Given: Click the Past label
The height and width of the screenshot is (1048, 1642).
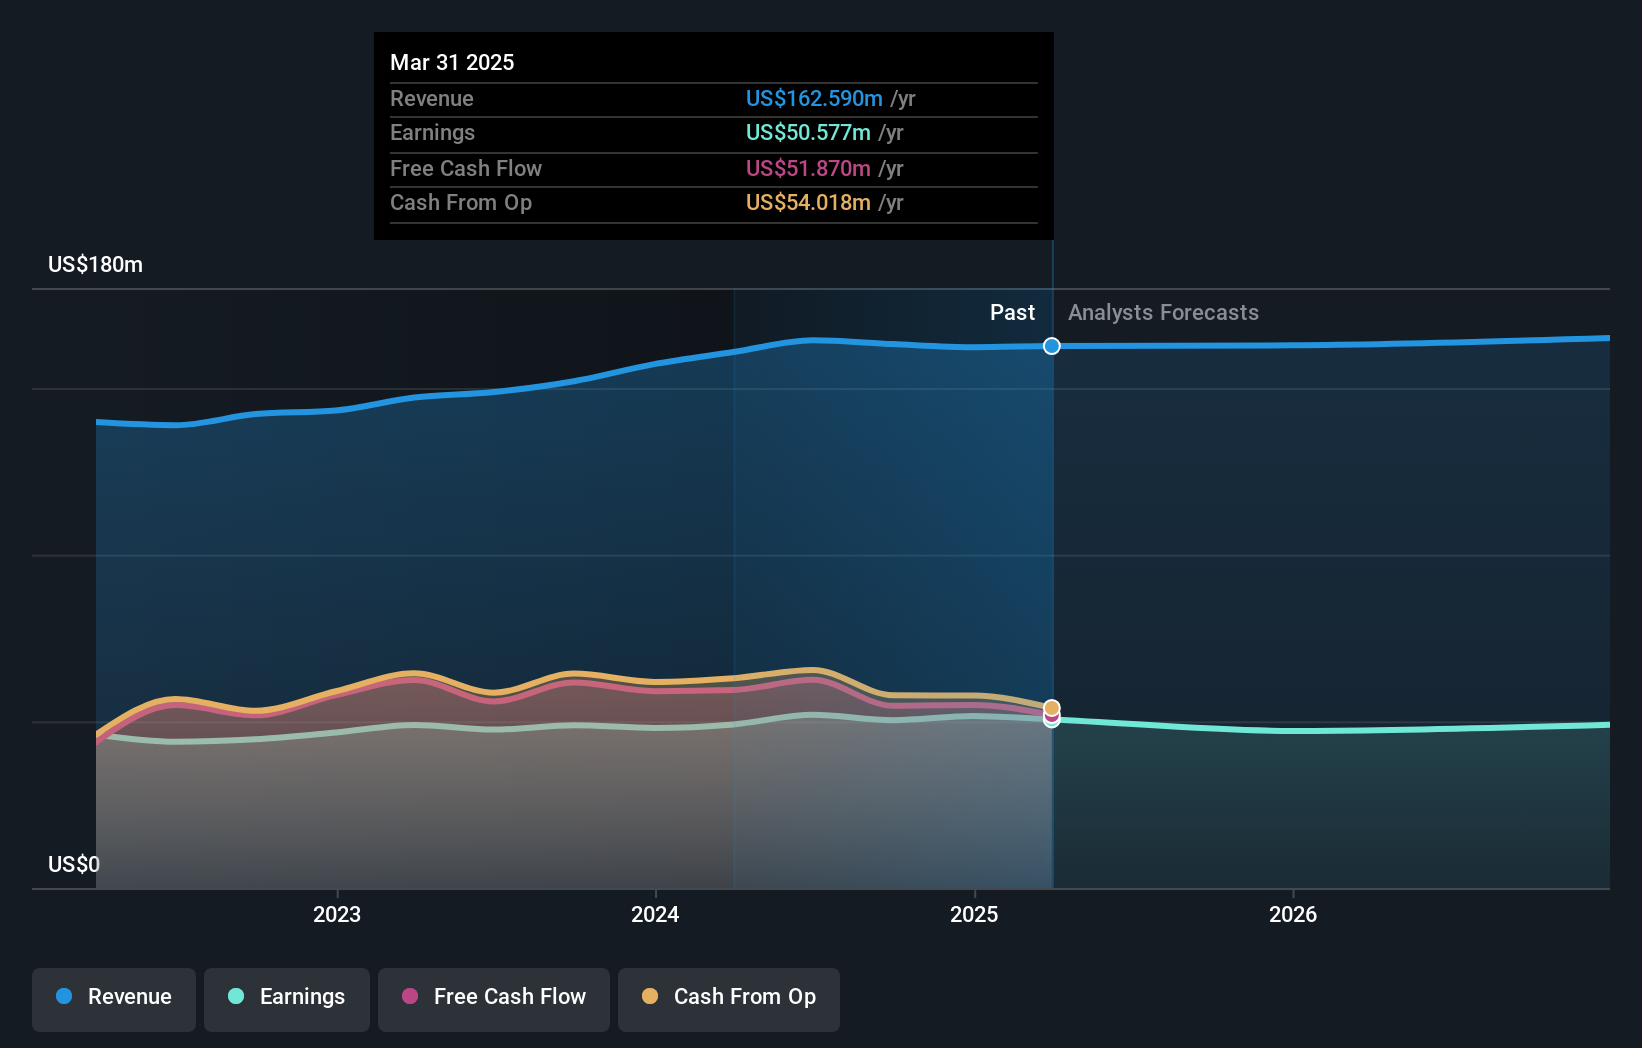Looking at the screenshot, I should click(1012, 313).
